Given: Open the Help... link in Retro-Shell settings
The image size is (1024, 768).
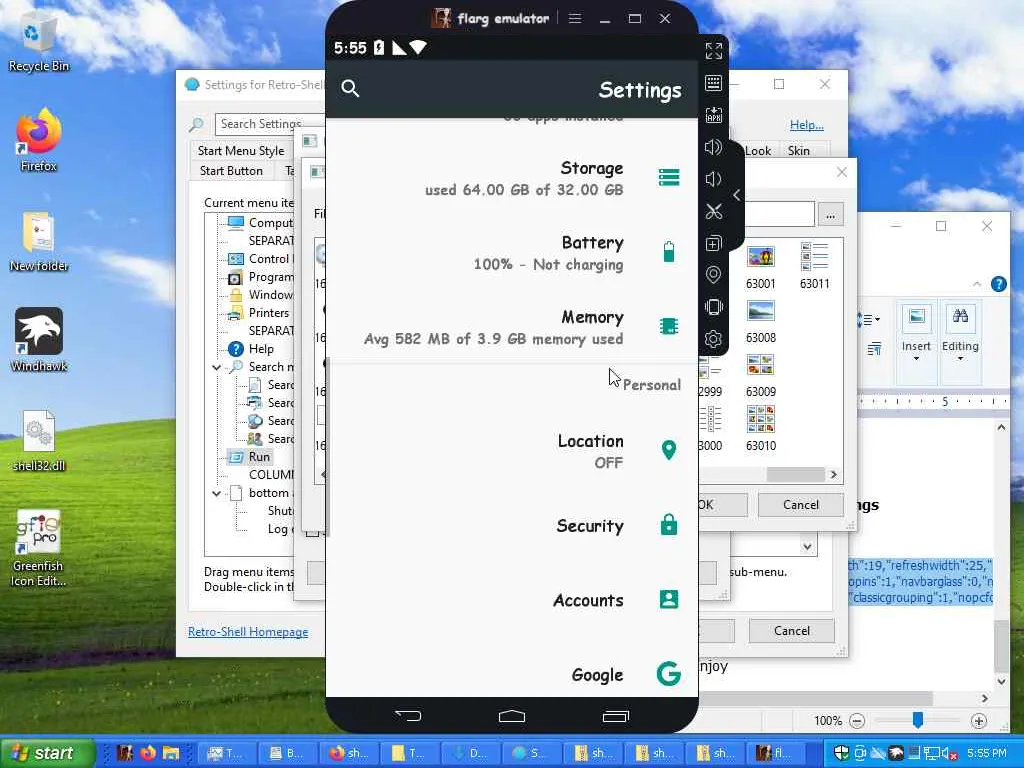Looking at the screenshot, I should [807, 125].
